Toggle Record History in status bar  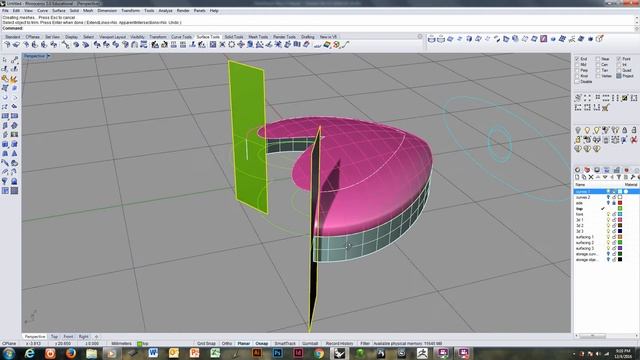tap(340, 344)
